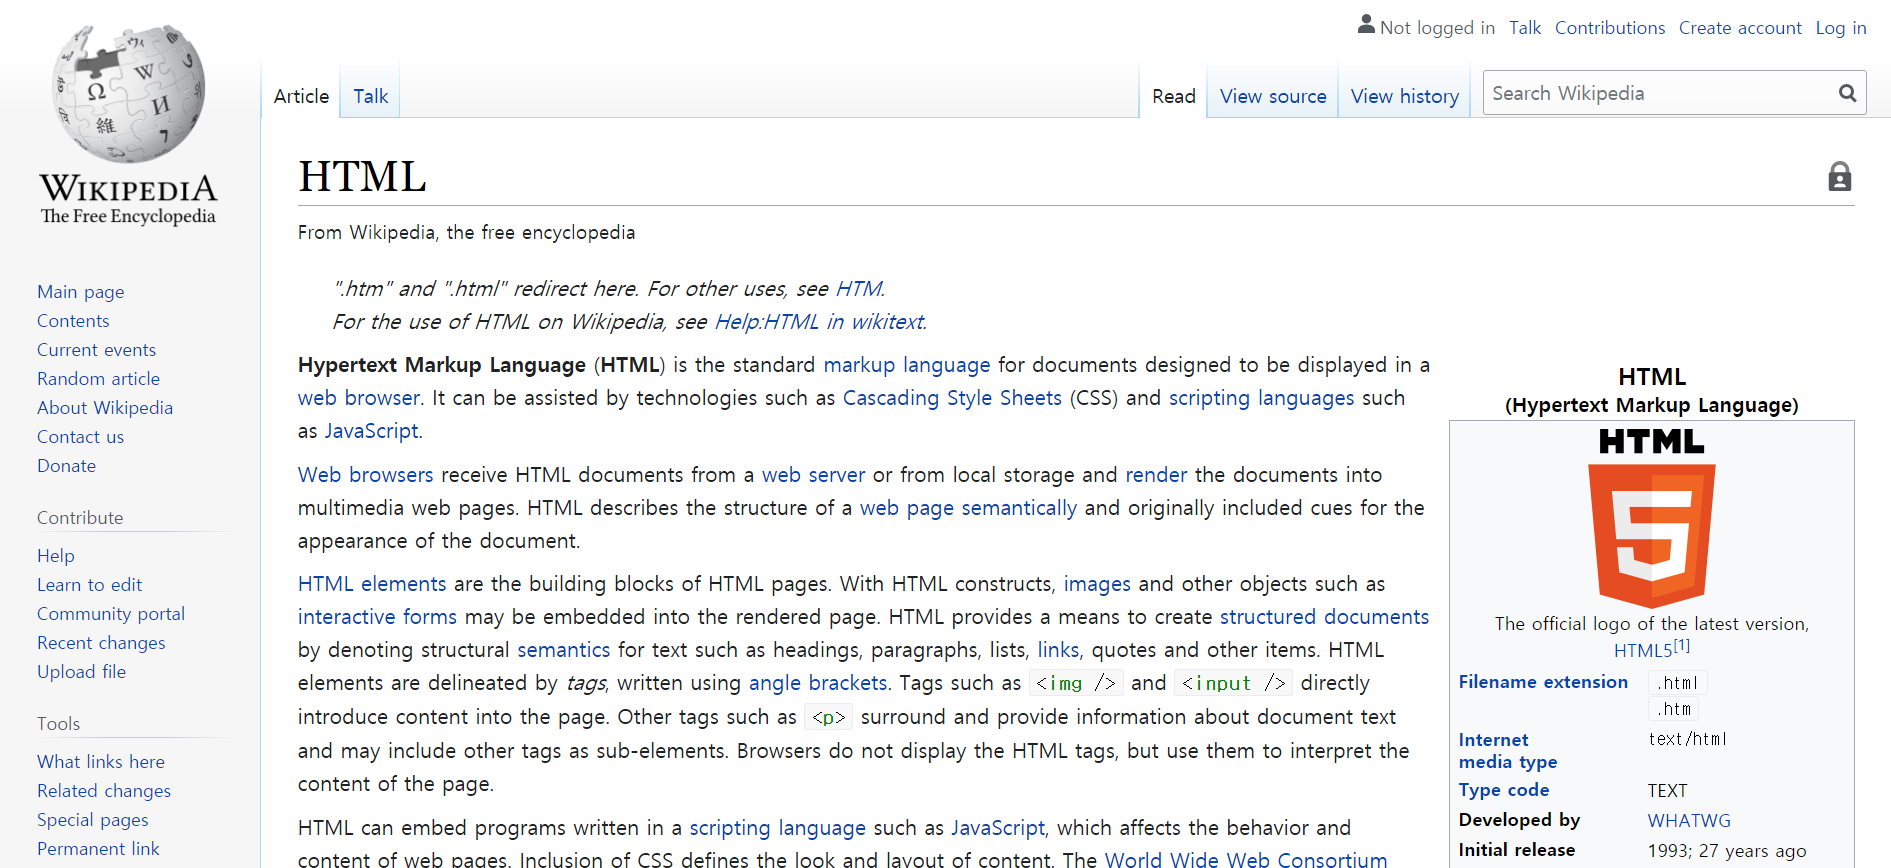The height and width of the screenshot is (868, 1891).
Task: Select the Read tab
Action: coord(1173,96)
